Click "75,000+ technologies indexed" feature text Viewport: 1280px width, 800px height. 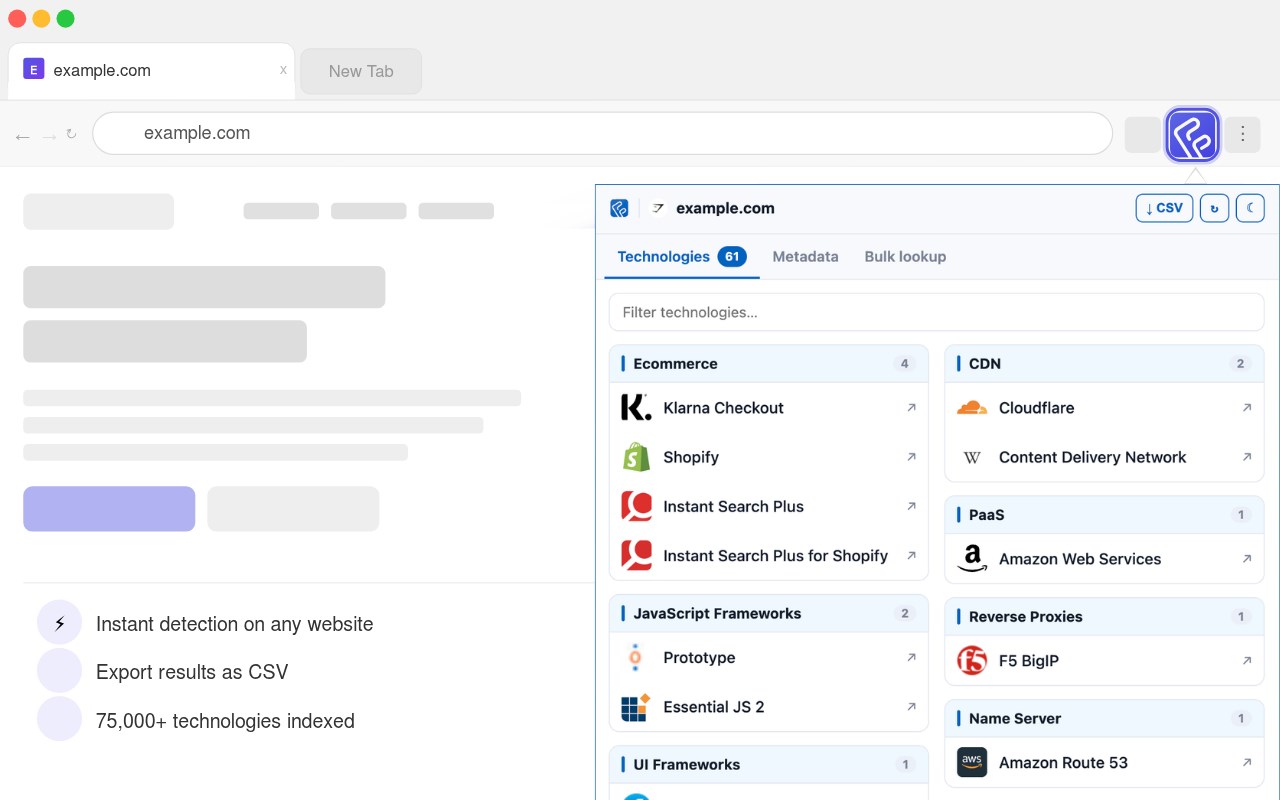(x=225, y=721)
